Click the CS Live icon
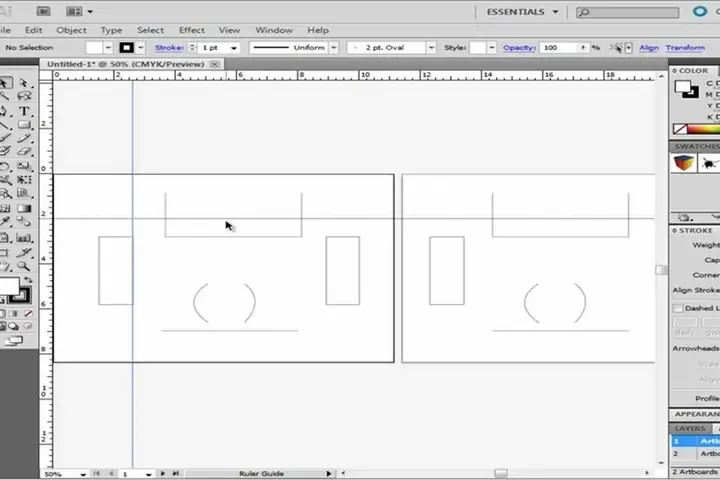720x480 pixels. (x=700, y=11)
